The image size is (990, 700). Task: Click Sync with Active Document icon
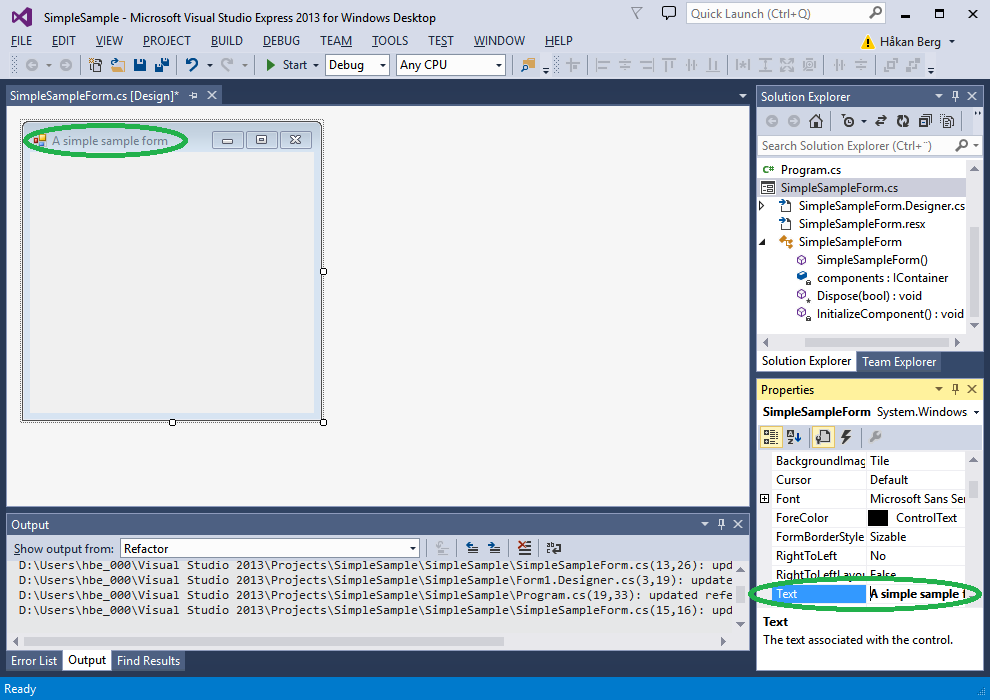click(x=881, y=121)
